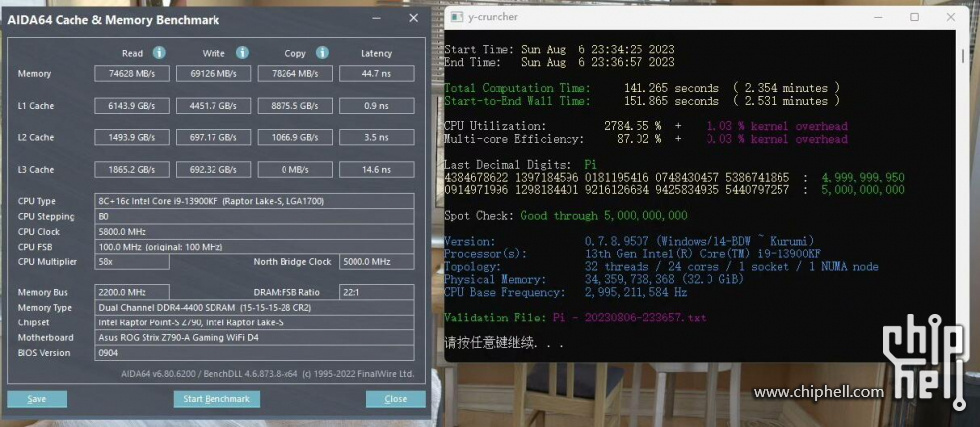Image resolution: width=980 pixels, height=427 pixels.
Task: Select the Memory Latency value 44.7 ns
Action: click(x=376, y=74)
